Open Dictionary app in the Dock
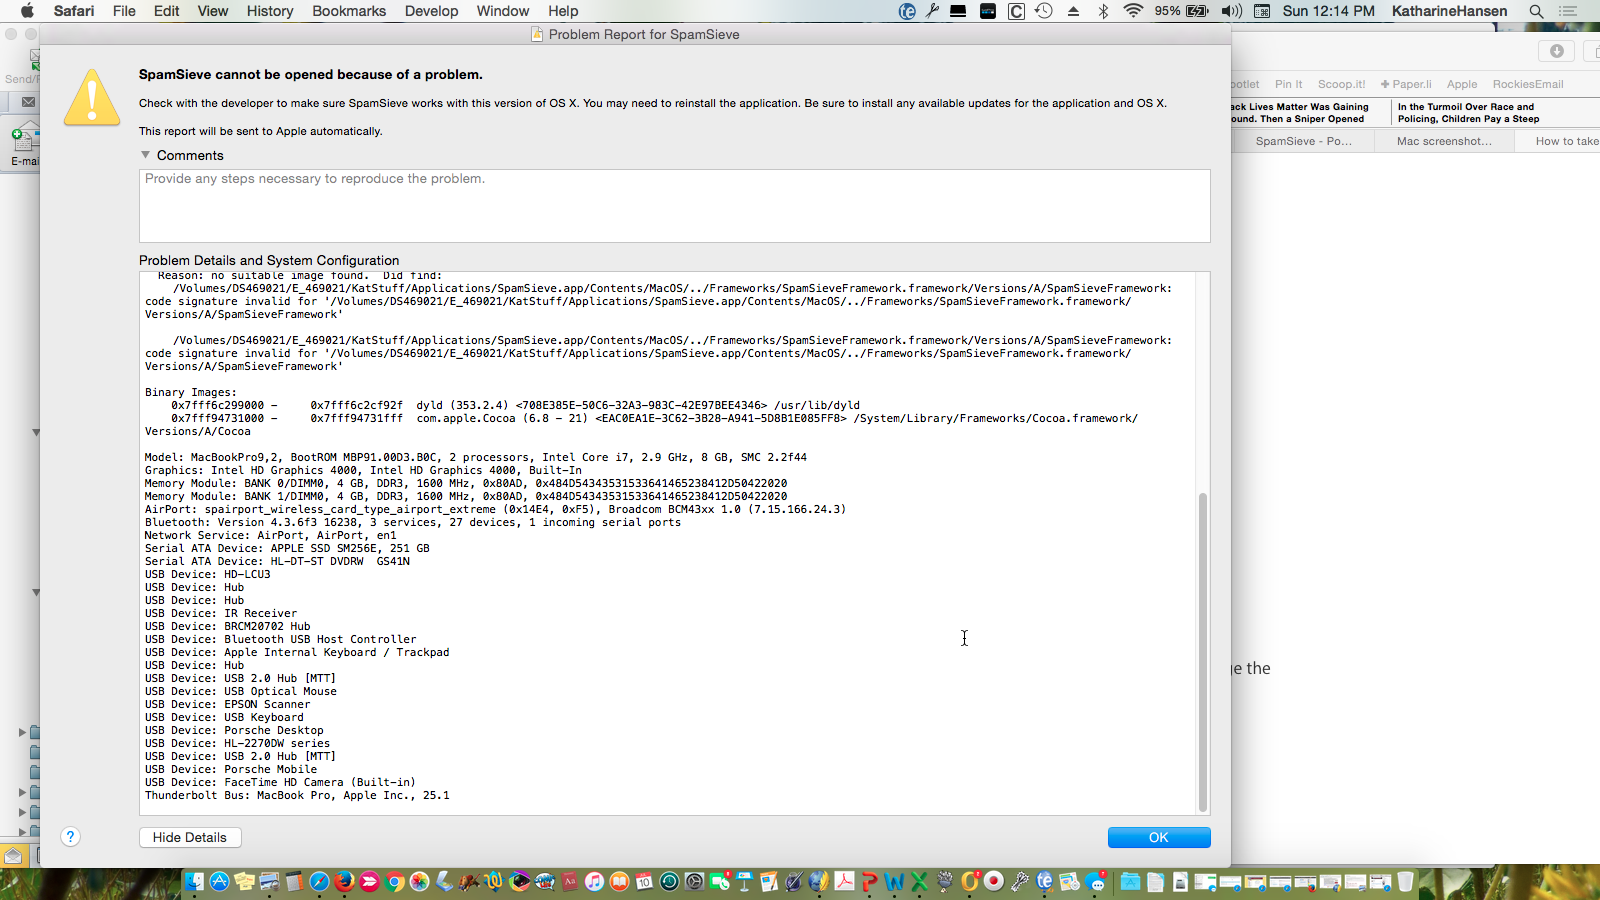Image resolution: width=1600 pixels, height=900 pixels. click(569, 881)
